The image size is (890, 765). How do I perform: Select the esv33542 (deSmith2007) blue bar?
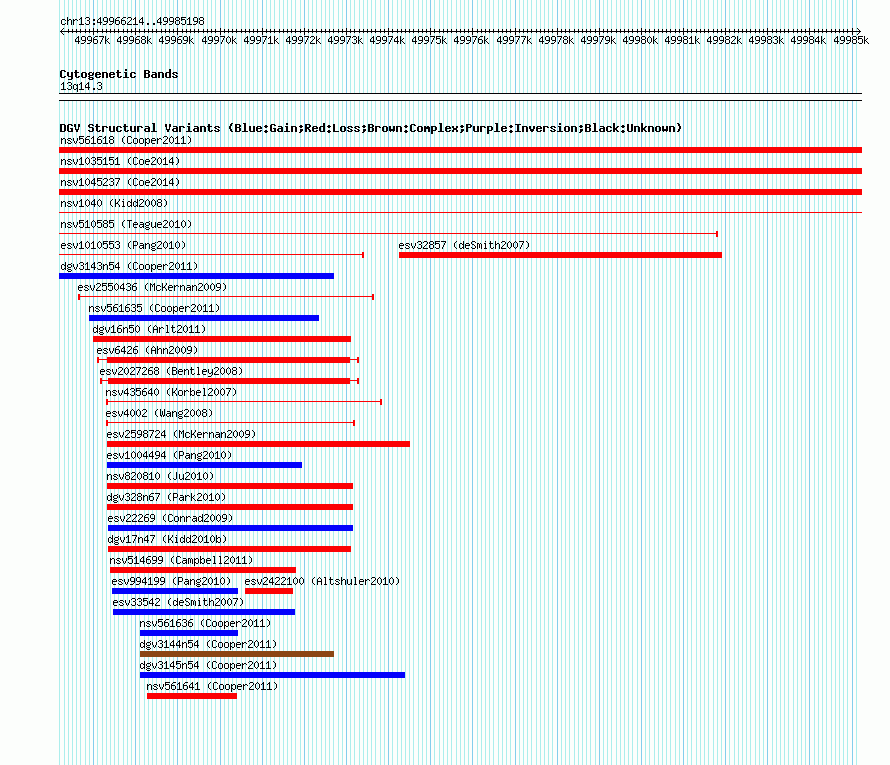click(x=204, y=612)
